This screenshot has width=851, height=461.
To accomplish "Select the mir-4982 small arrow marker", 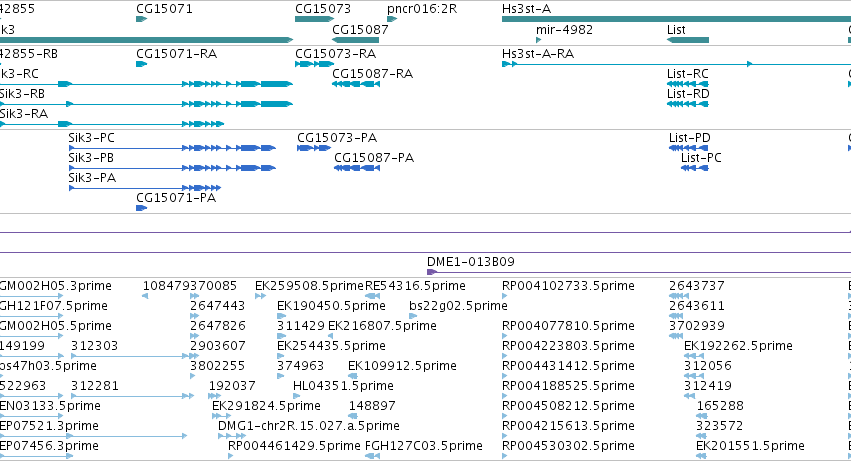I will pos(538,40).
